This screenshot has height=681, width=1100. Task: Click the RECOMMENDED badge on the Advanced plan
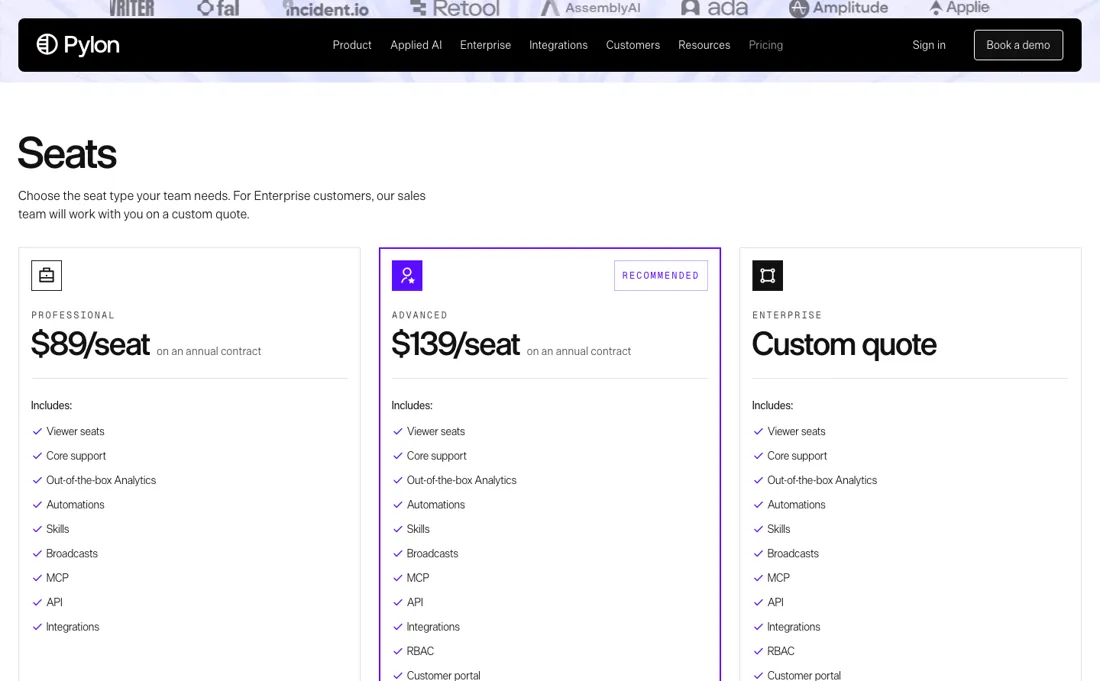(x=661, y=276)
